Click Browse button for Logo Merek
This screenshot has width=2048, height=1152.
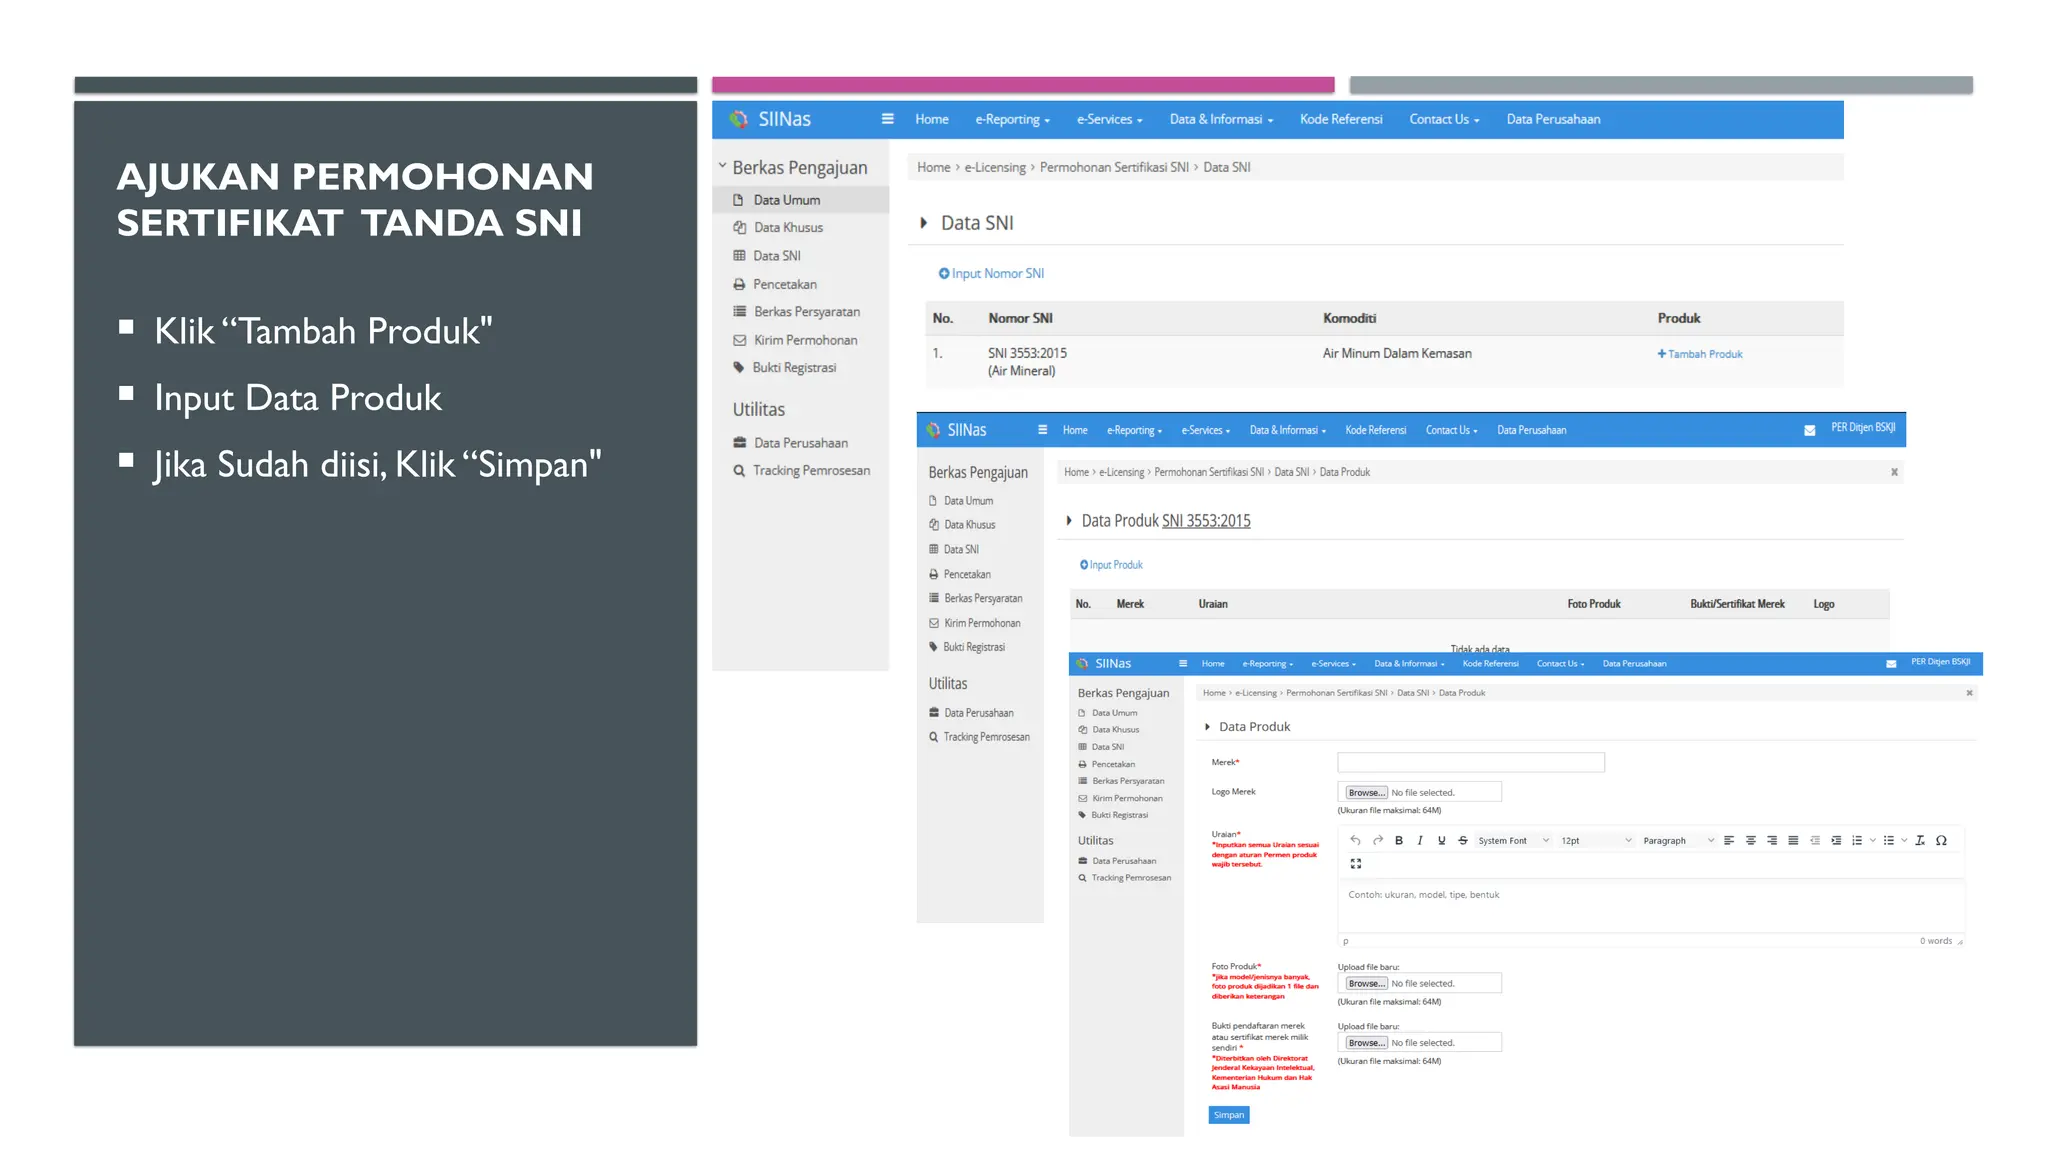tap(1366, 792)
